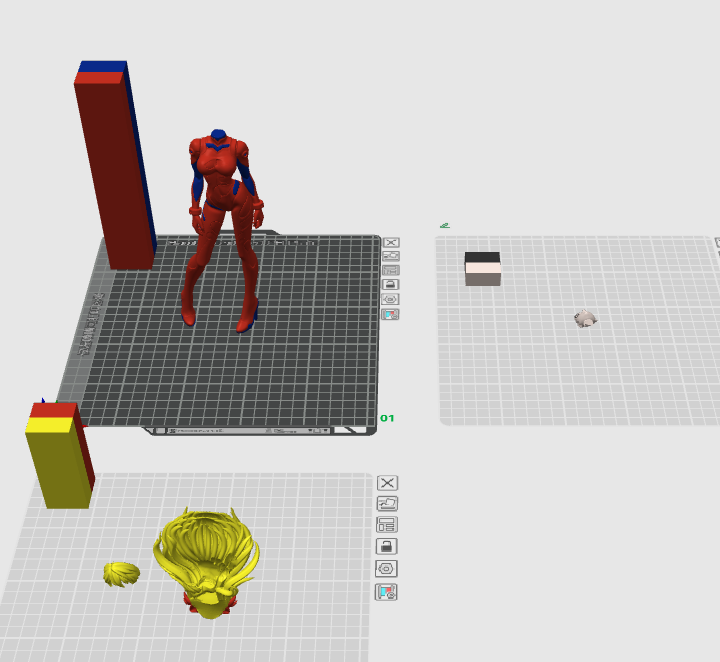Viewport: 720px width, 662px height.
Task: Select the small grey object on right plate
Action: point(585,319)
